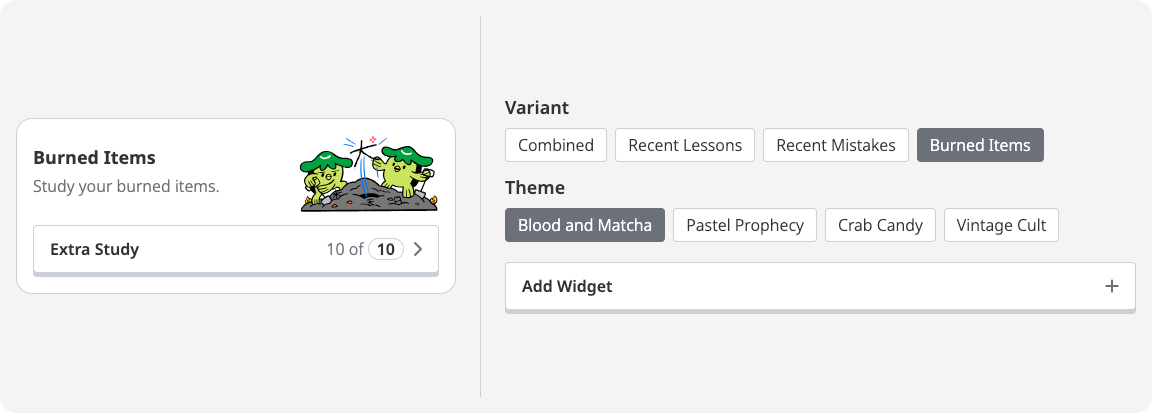Click the "Study your burned items." description
This screenshot has width=1152, height=413.
pyautogui.click(x=126, y=186)
